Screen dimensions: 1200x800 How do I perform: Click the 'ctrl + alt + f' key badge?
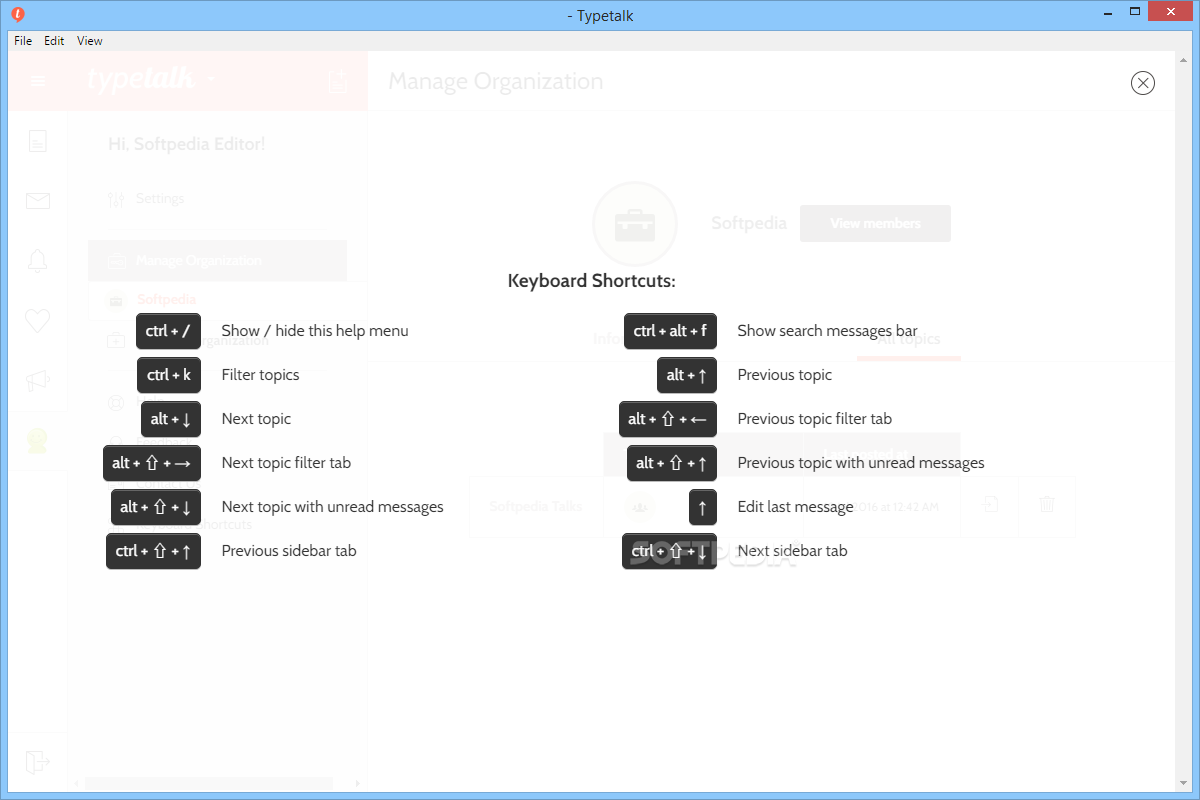coord(670,331)
